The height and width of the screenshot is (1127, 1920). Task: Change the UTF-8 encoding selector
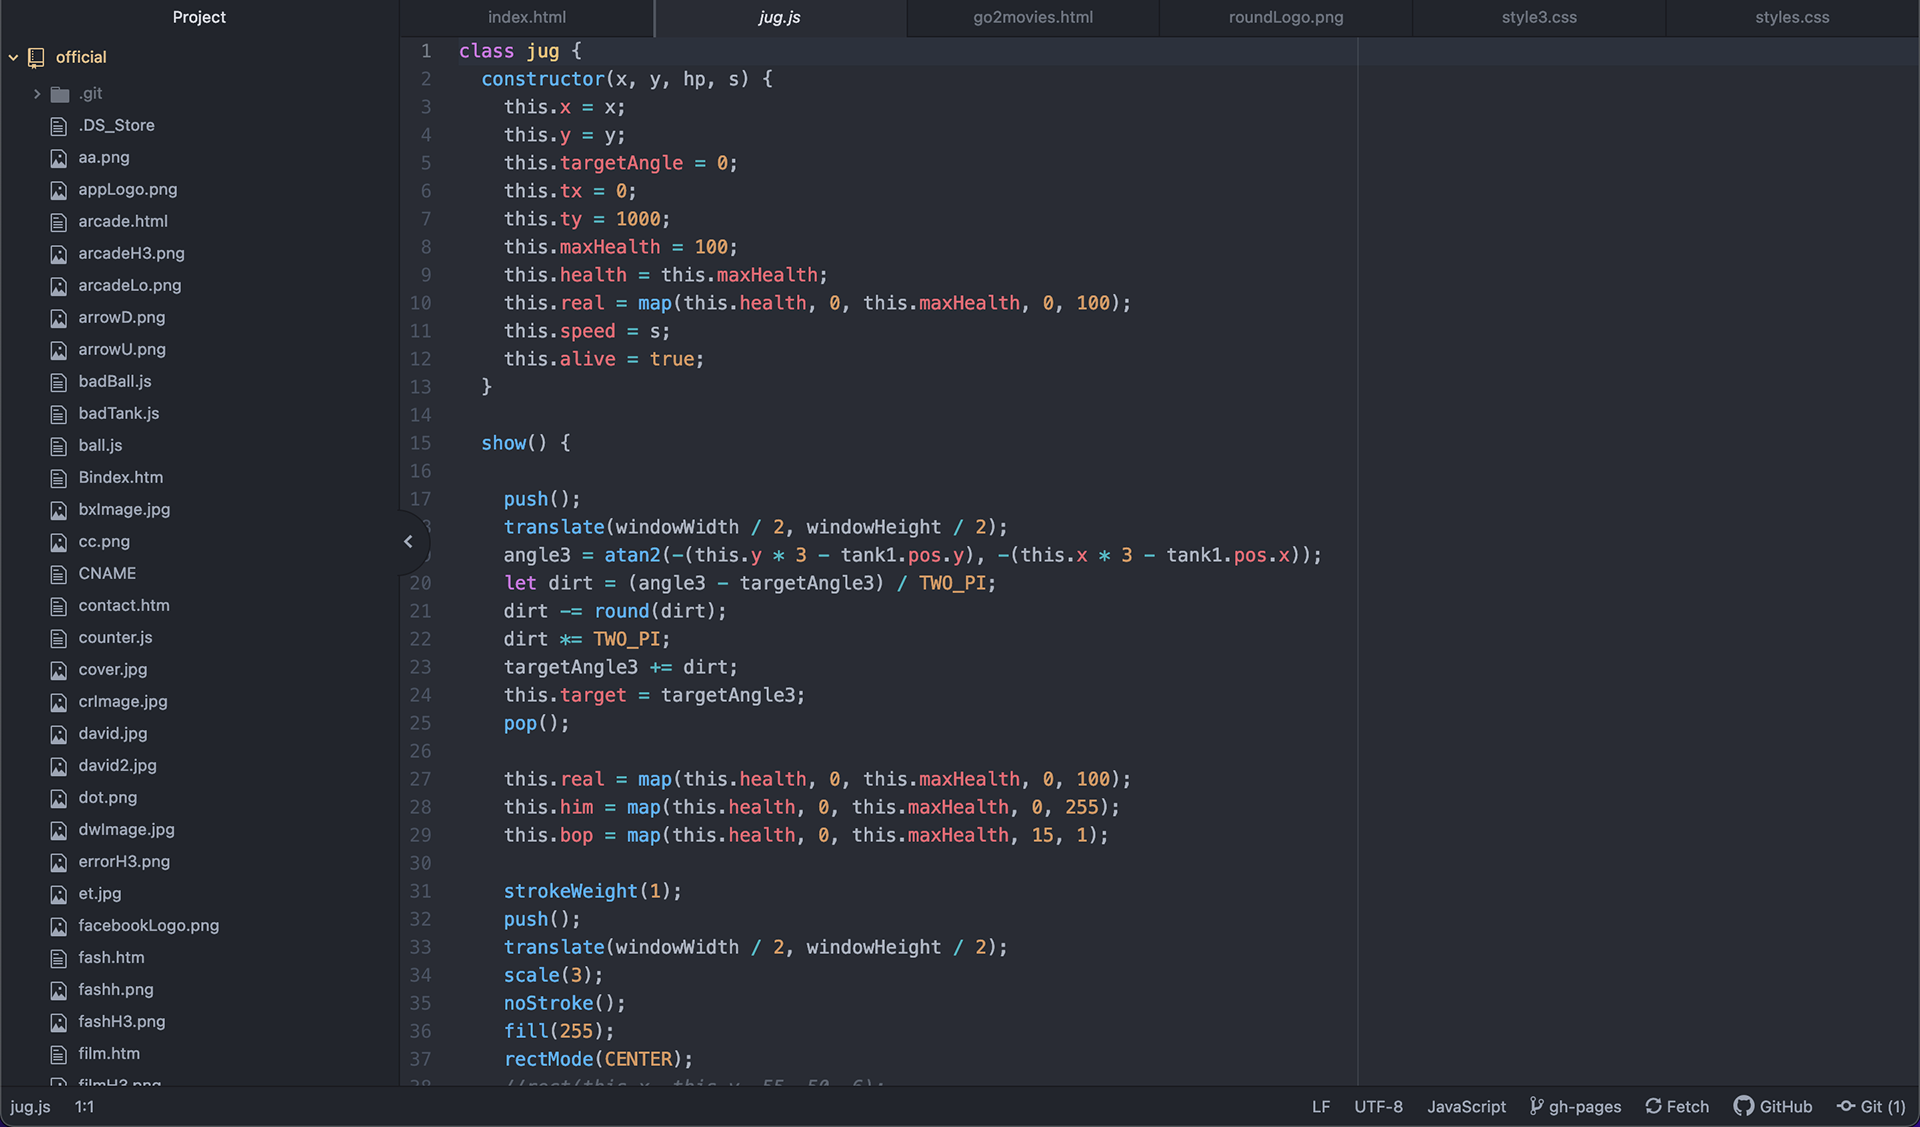[1378, 1106]
